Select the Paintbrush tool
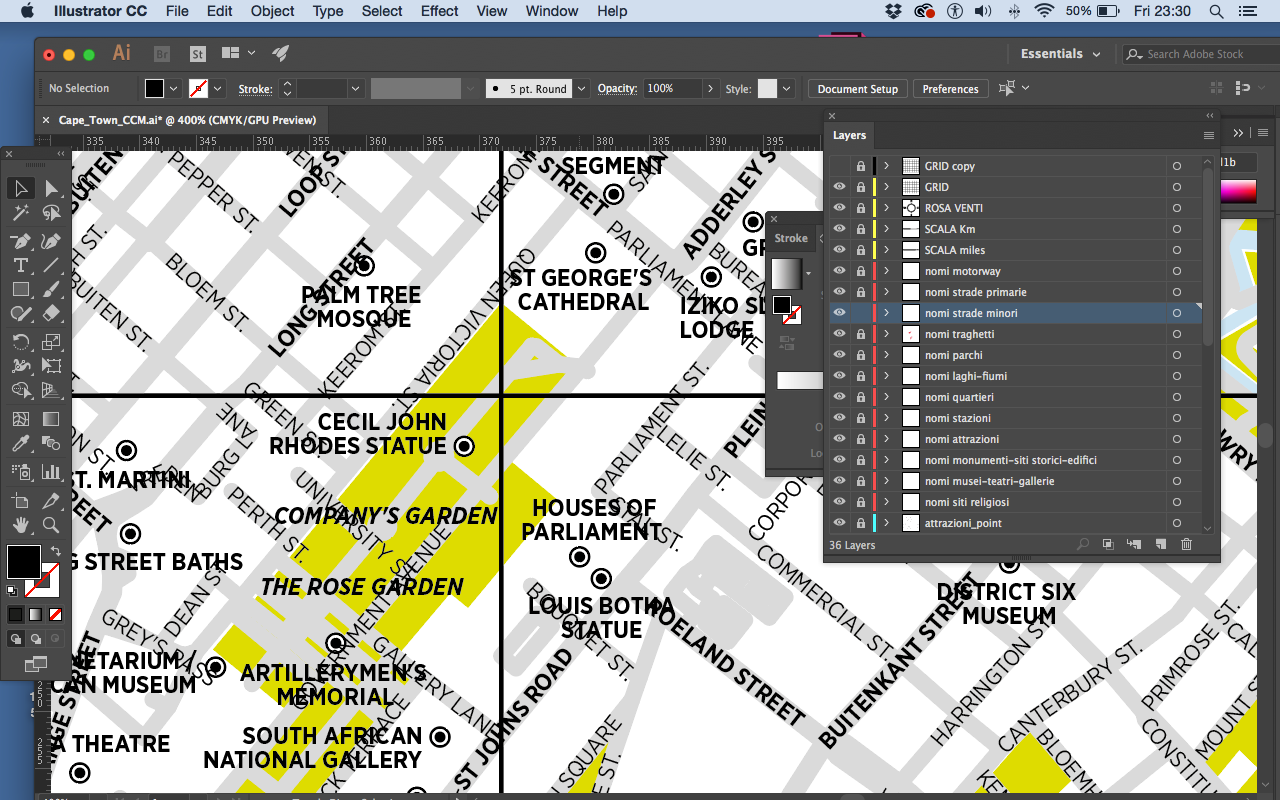Screen dimensions: 1280x800 [51, 289]
